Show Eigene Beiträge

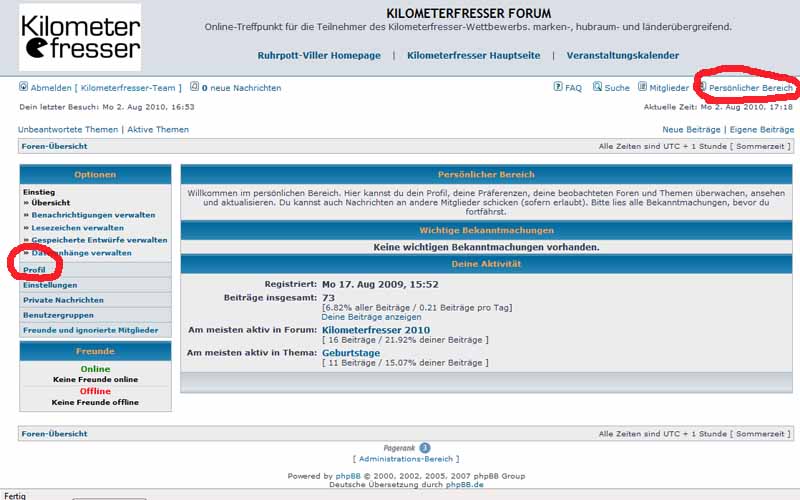tap(762, 130)
